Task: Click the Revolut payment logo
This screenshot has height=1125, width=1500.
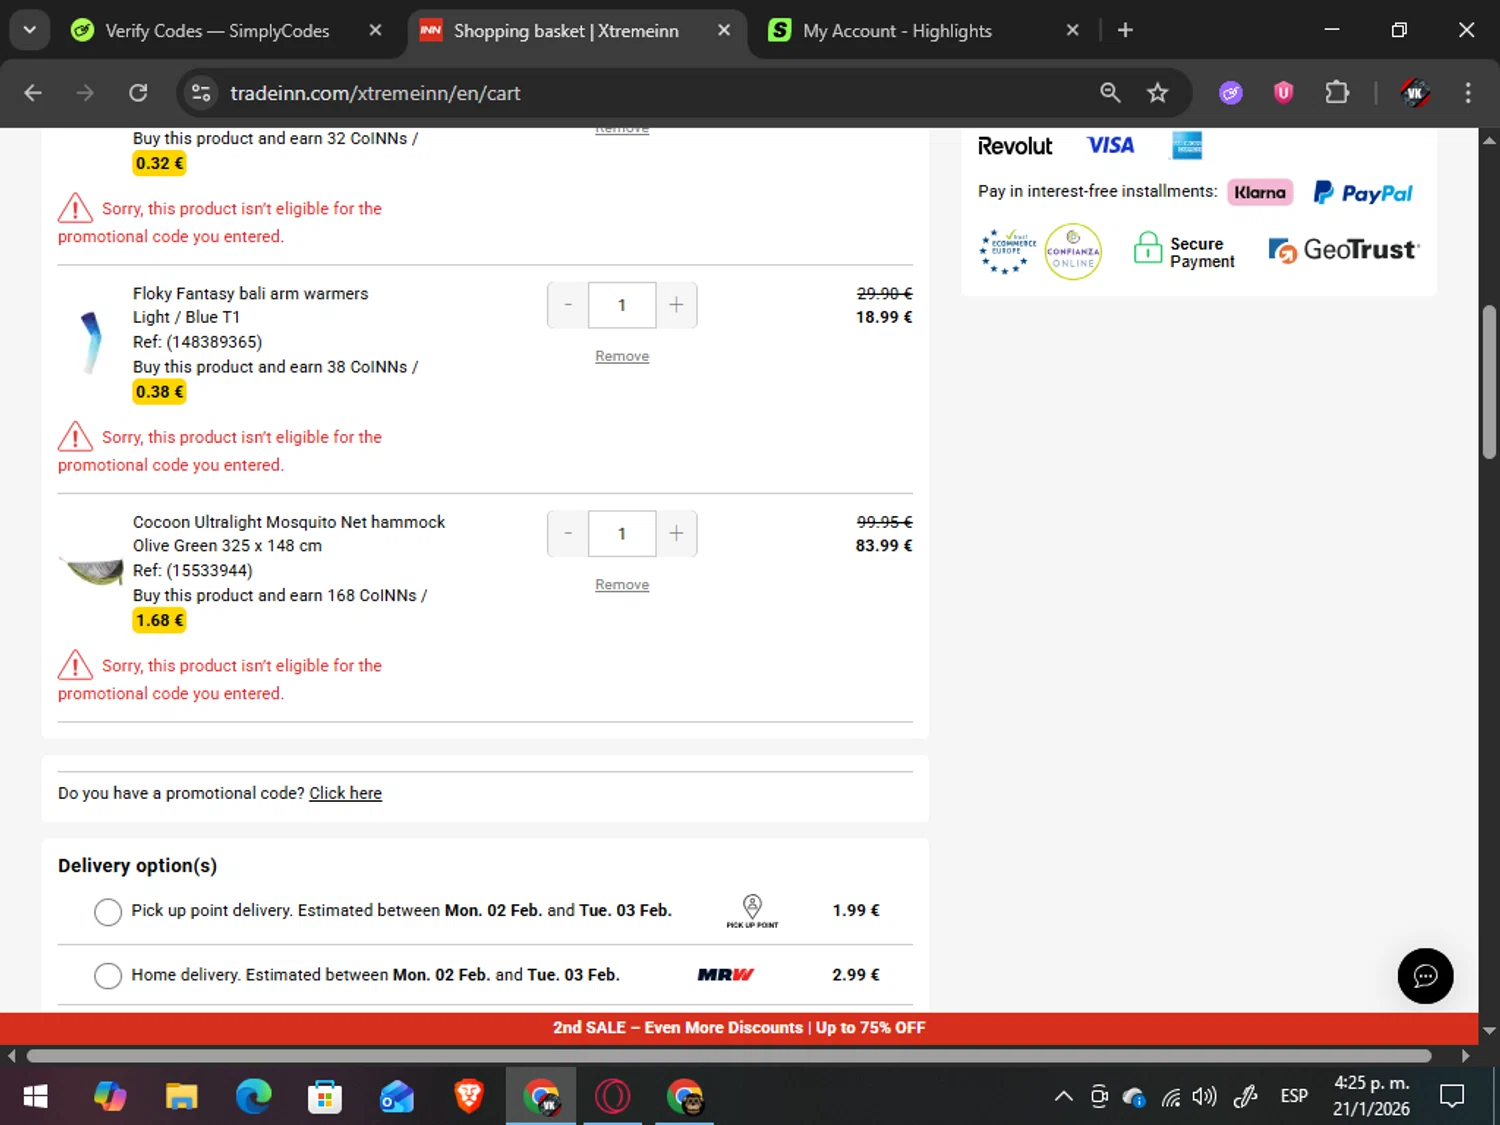Action: 1015,146
